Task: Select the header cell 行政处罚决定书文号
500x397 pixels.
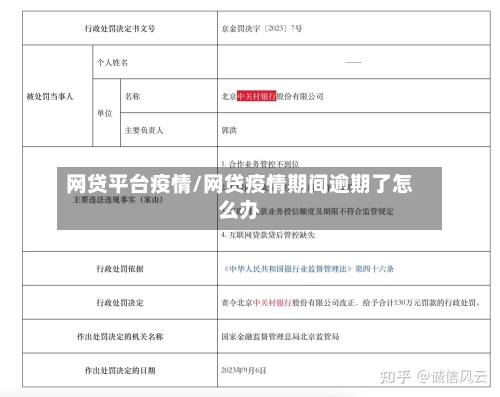Action: [120, 29]
